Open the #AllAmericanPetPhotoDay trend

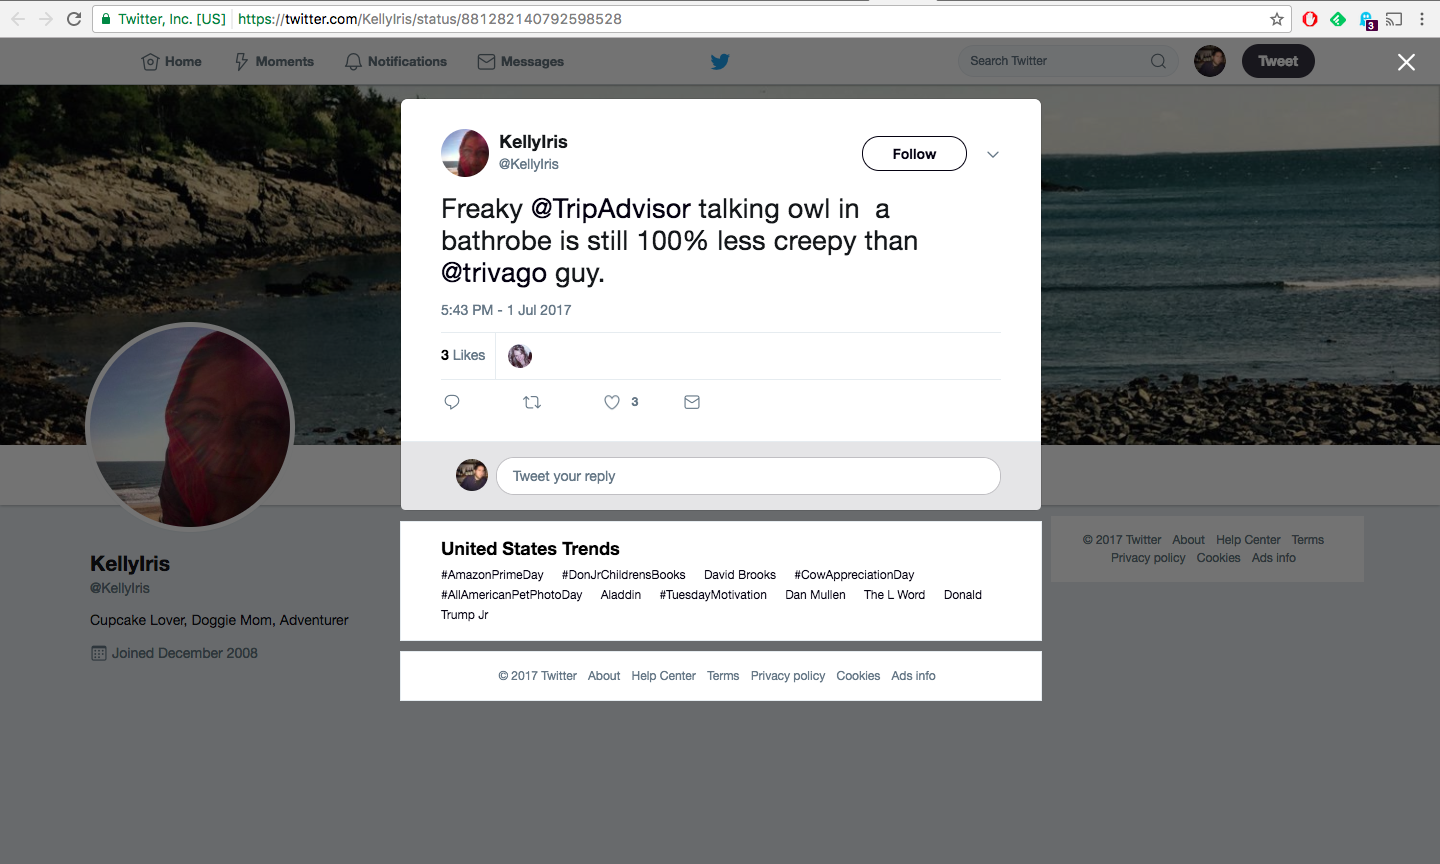pyautogui.click(x=511, y=595)
